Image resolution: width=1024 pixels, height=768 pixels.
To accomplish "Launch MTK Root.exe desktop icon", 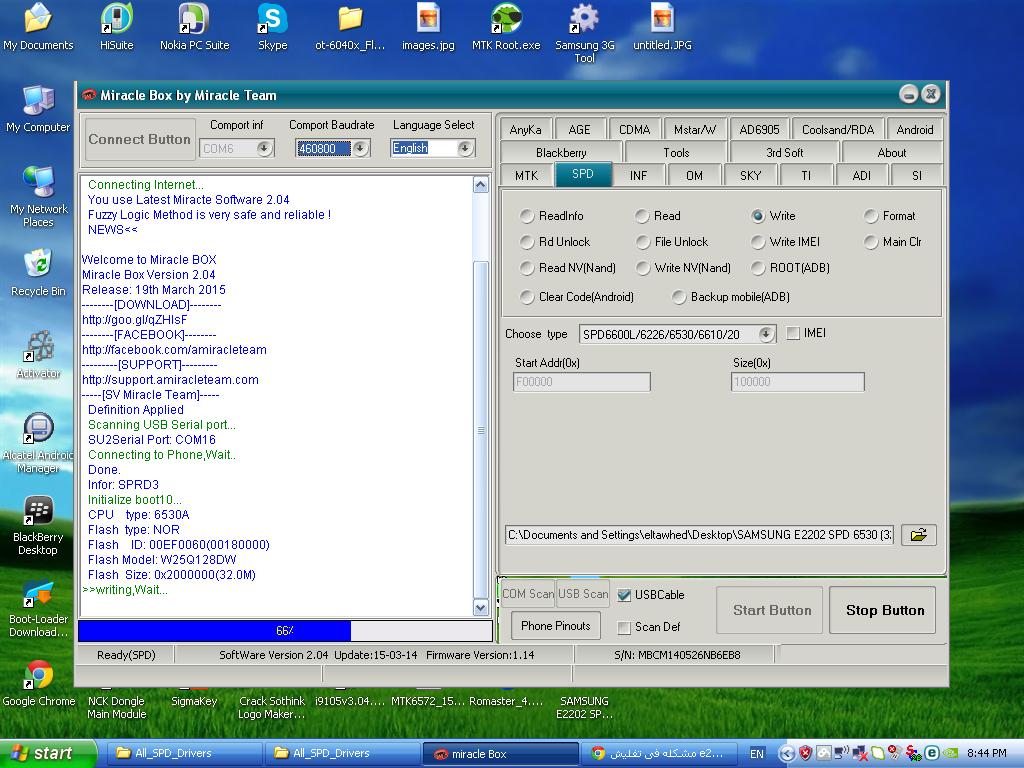I will (x=506, y=26).
